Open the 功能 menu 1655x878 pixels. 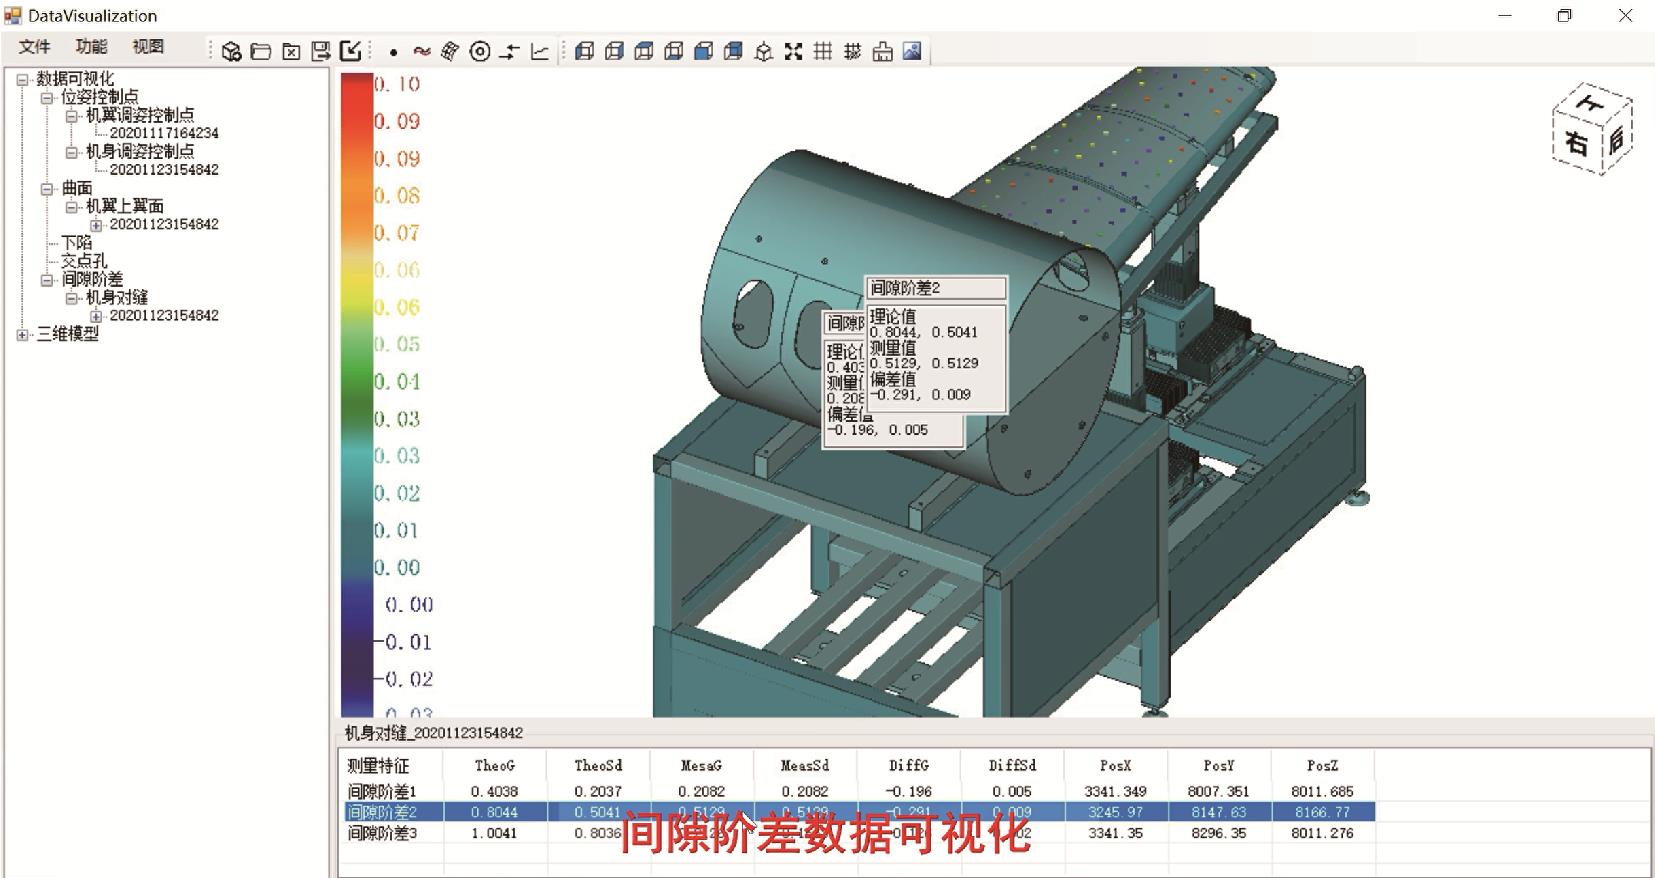91,47
